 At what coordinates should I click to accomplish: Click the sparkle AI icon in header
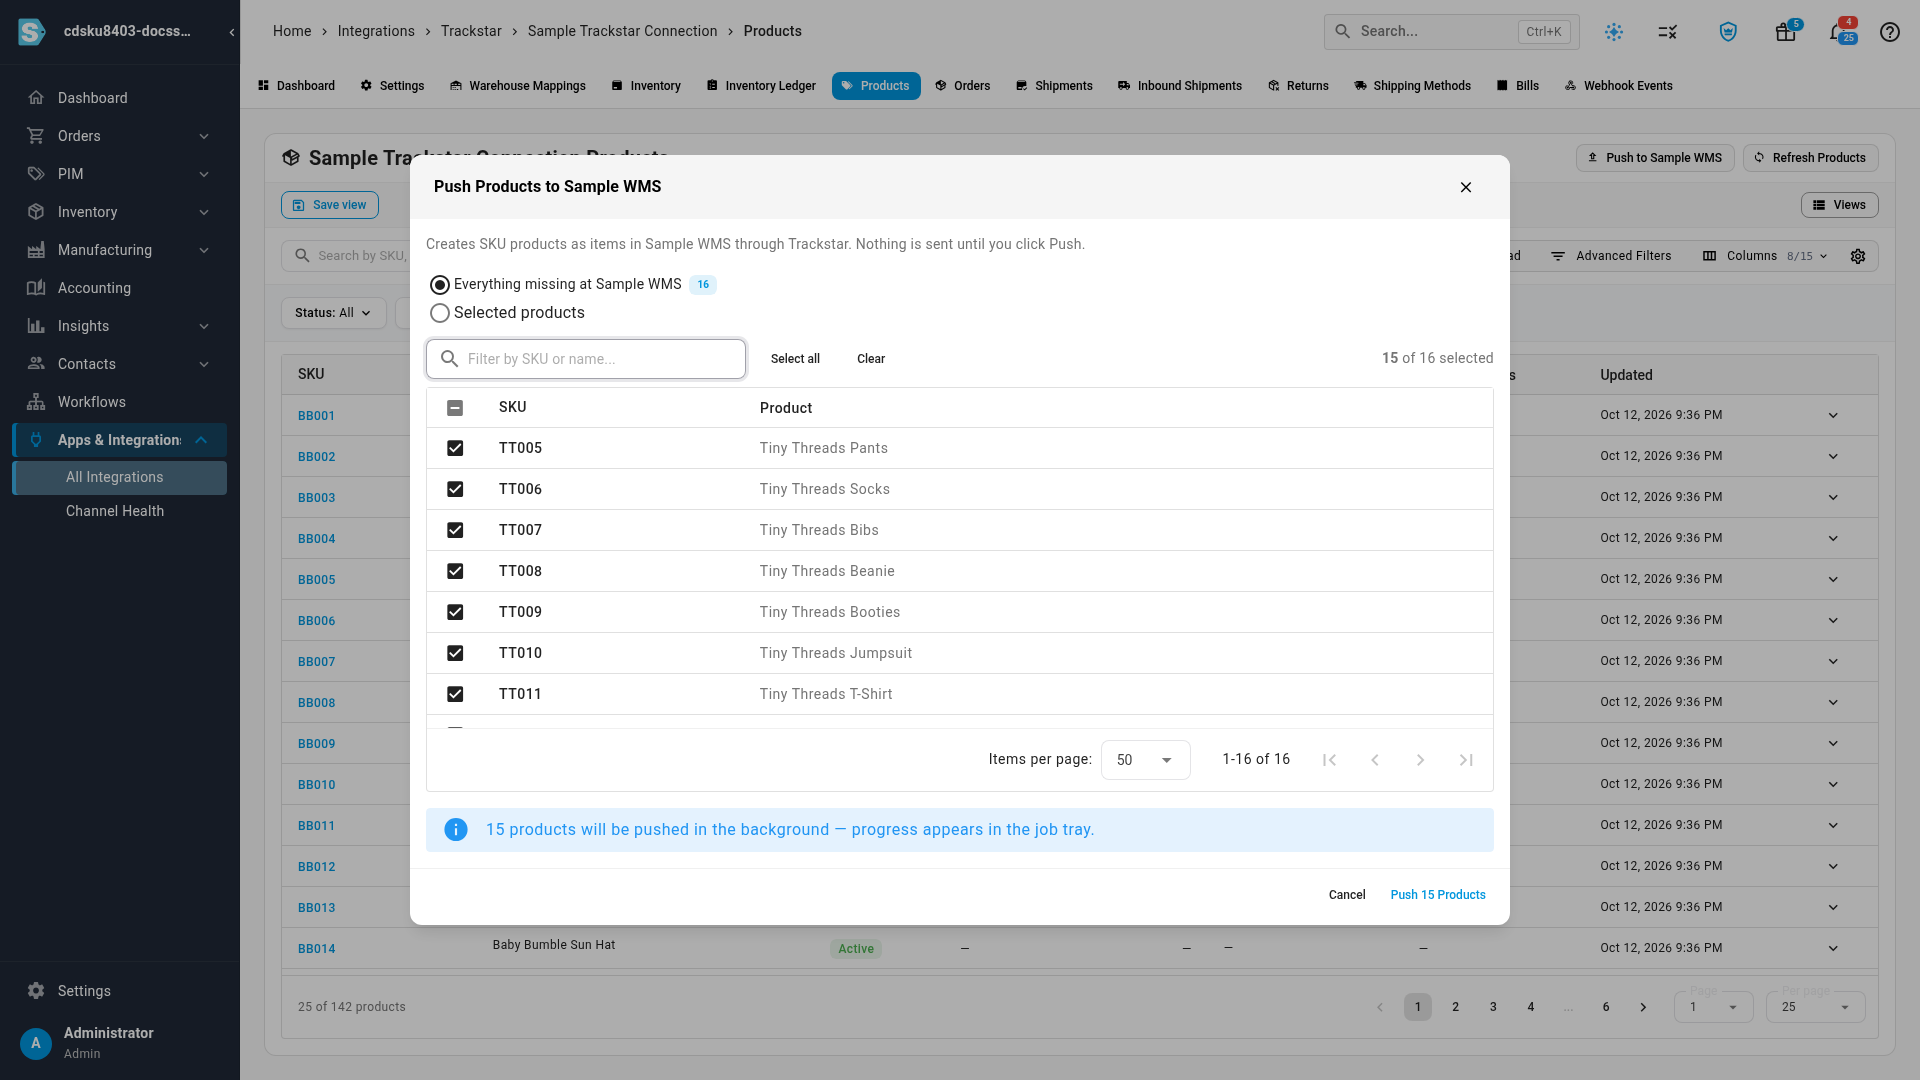1614,32
